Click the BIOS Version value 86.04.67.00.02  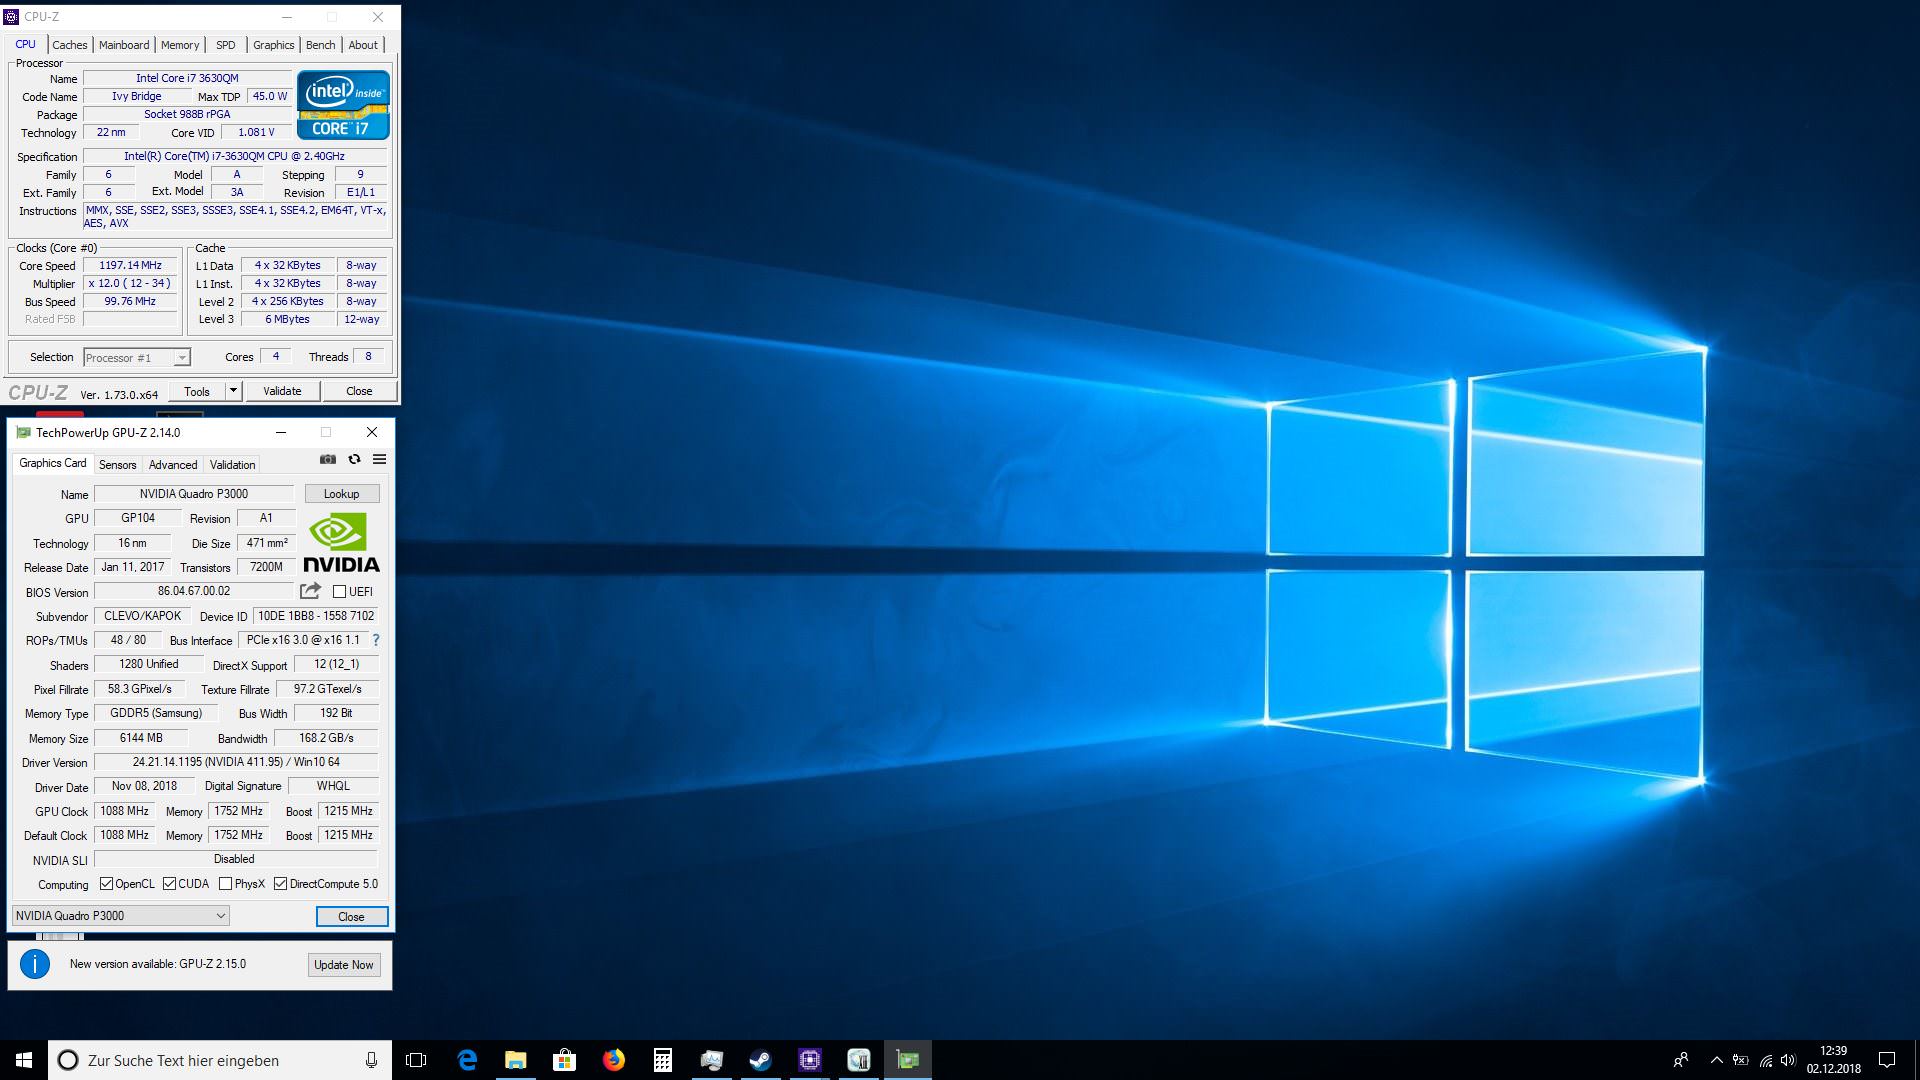194,592
